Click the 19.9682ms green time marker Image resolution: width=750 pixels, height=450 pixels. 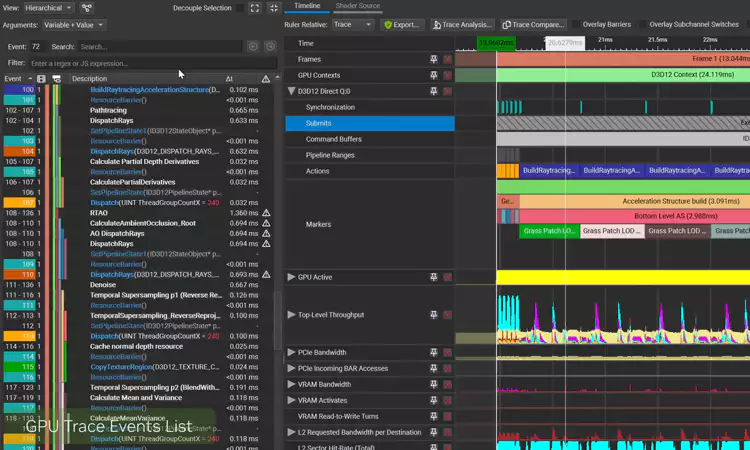coord(496,43)
